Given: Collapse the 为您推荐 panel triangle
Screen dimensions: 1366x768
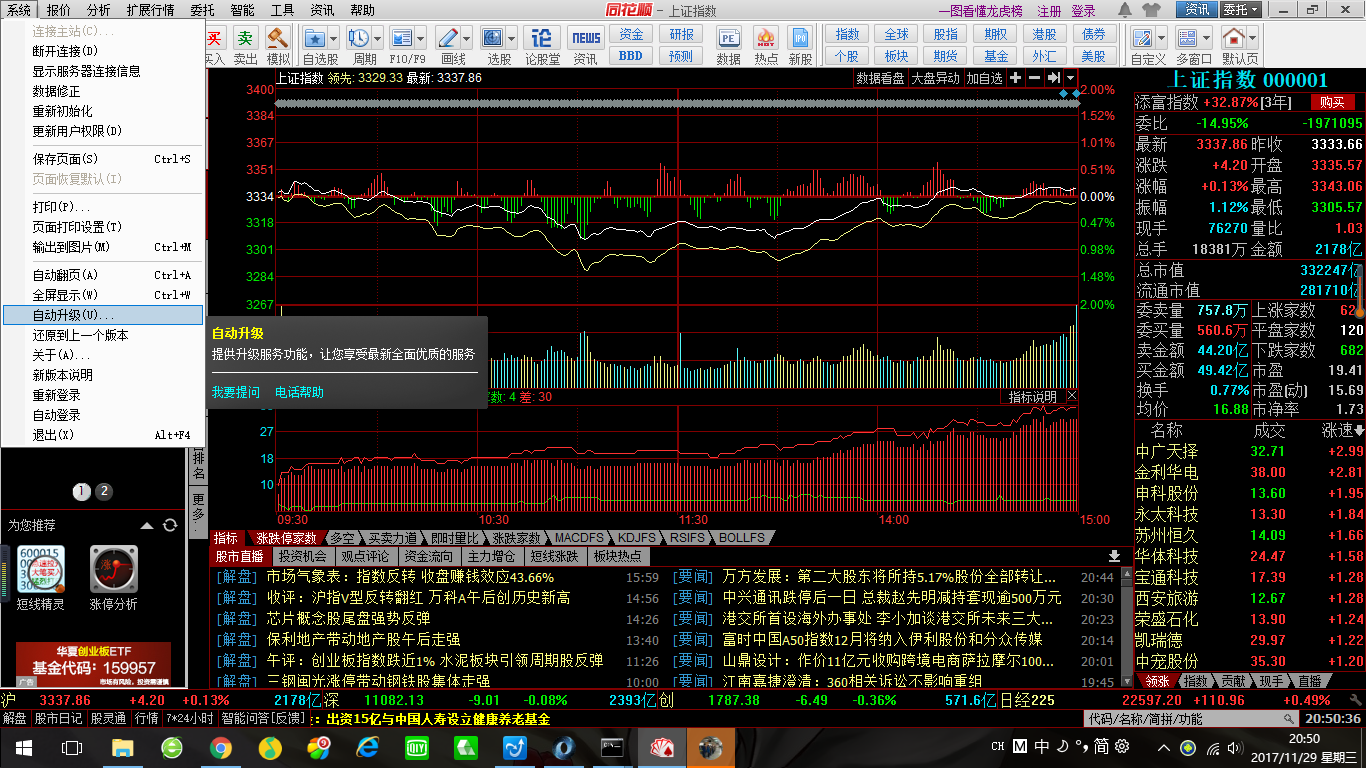Looking at the screenshot, I should coord(147,525).
